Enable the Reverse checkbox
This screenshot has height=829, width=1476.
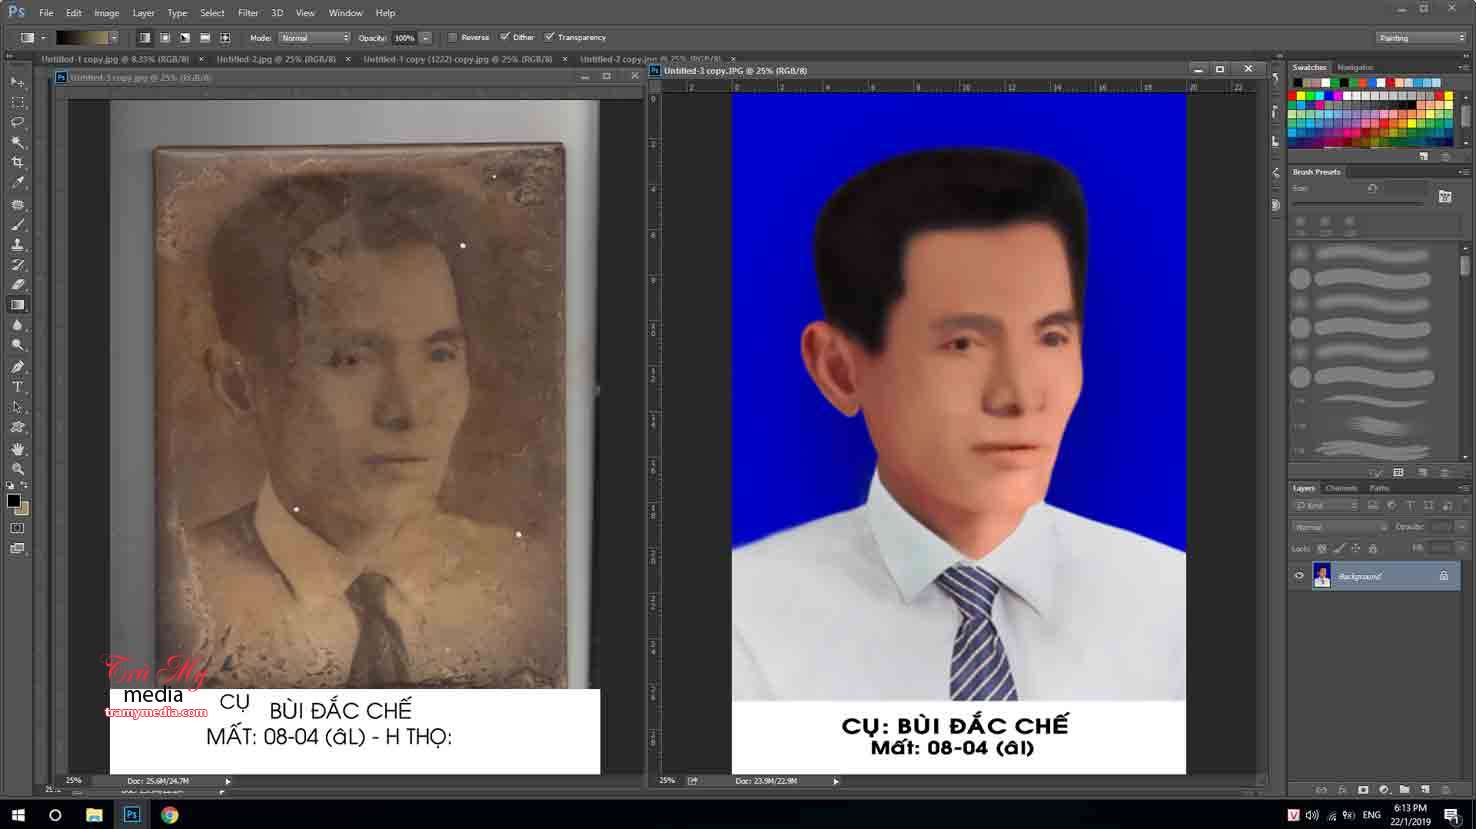point(453,38)
